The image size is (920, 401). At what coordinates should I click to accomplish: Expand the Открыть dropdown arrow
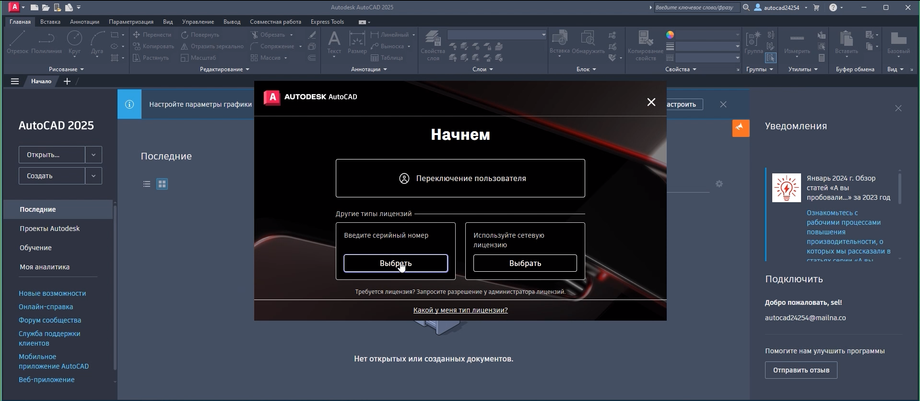[x=94, y=155]
